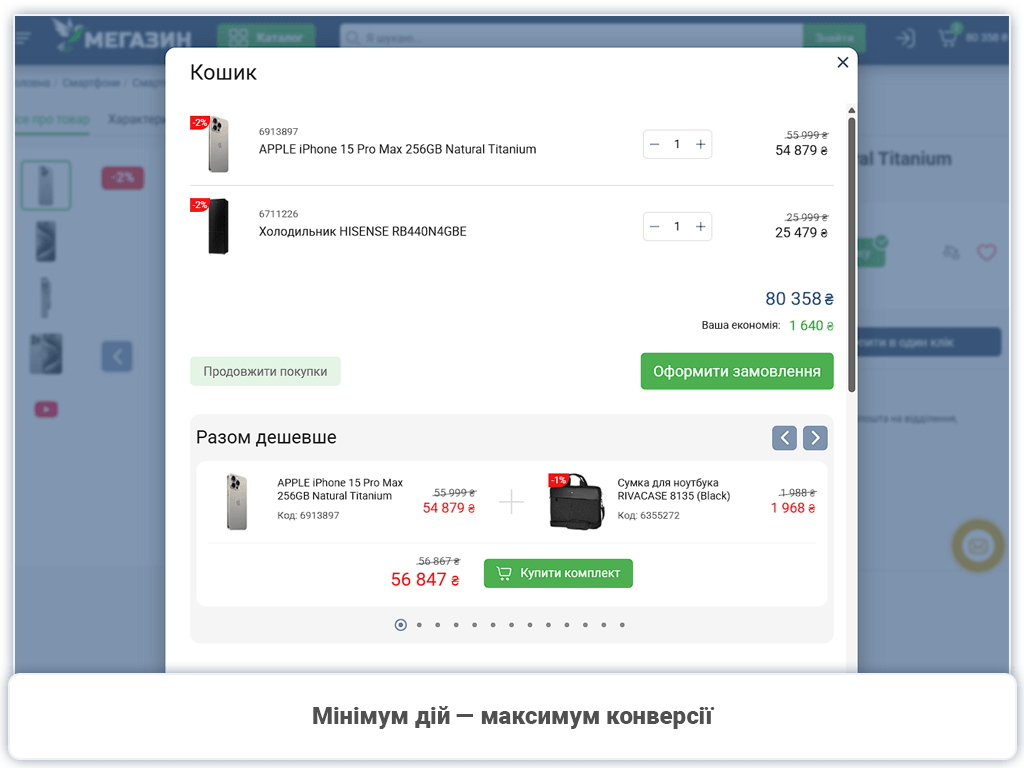Click the cart dialog scrollbar
Screen dimensions: 1024x768
852,255
